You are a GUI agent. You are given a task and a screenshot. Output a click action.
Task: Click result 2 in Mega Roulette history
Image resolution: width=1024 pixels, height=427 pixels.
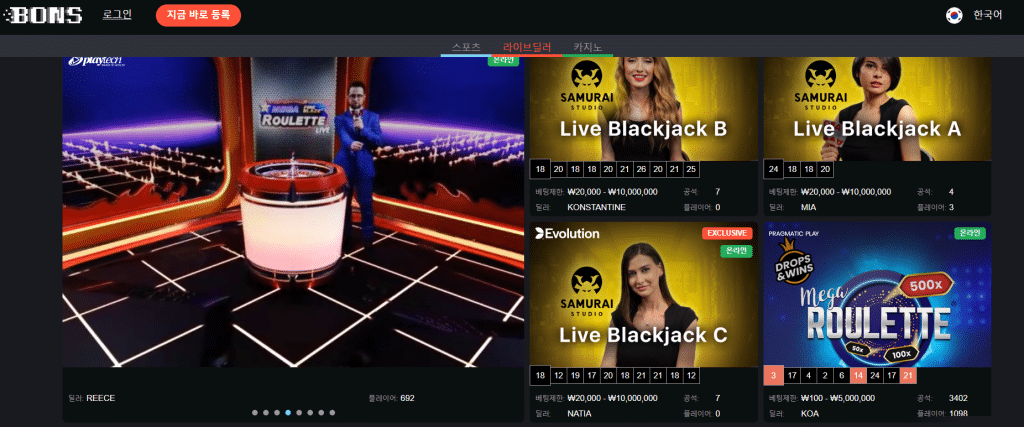point(825,375)
